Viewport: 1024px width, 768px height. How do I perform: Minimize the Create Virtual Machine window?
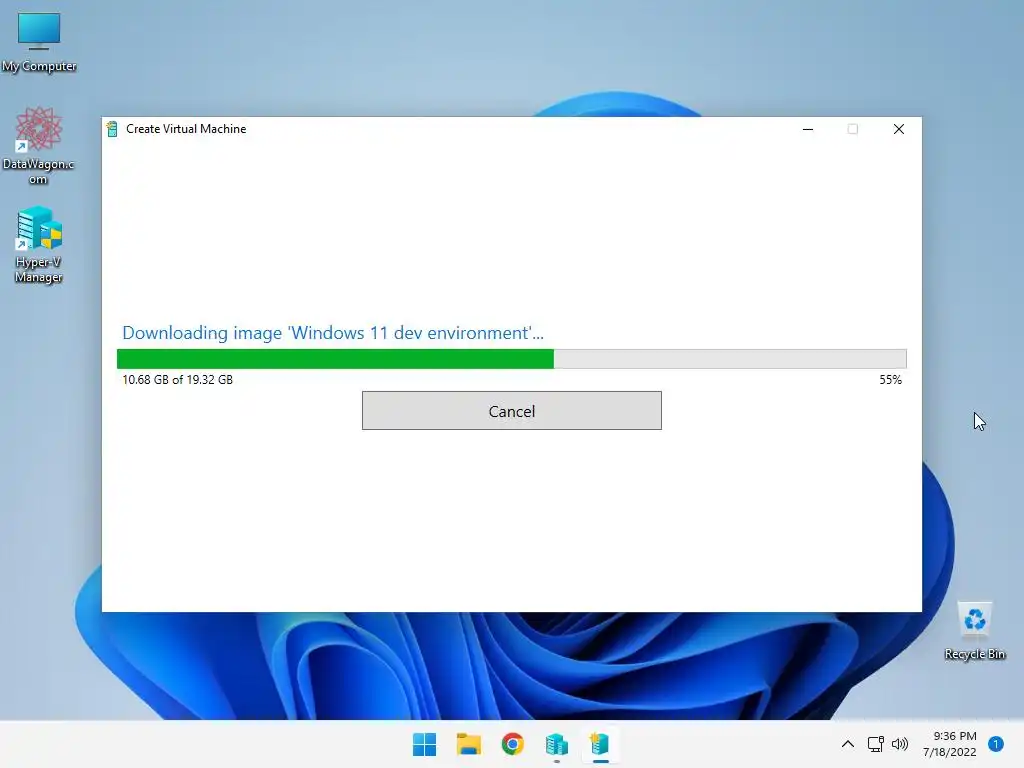coord(808,129)
